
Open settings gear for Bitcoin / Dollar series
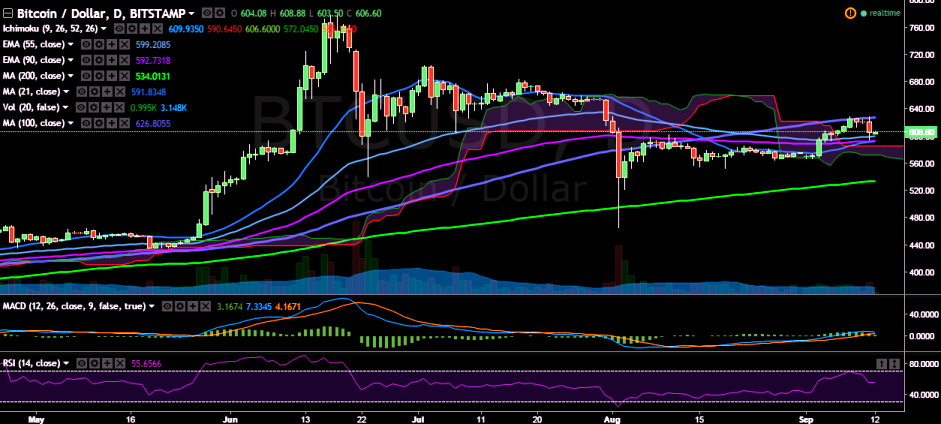tap(220, 13)
